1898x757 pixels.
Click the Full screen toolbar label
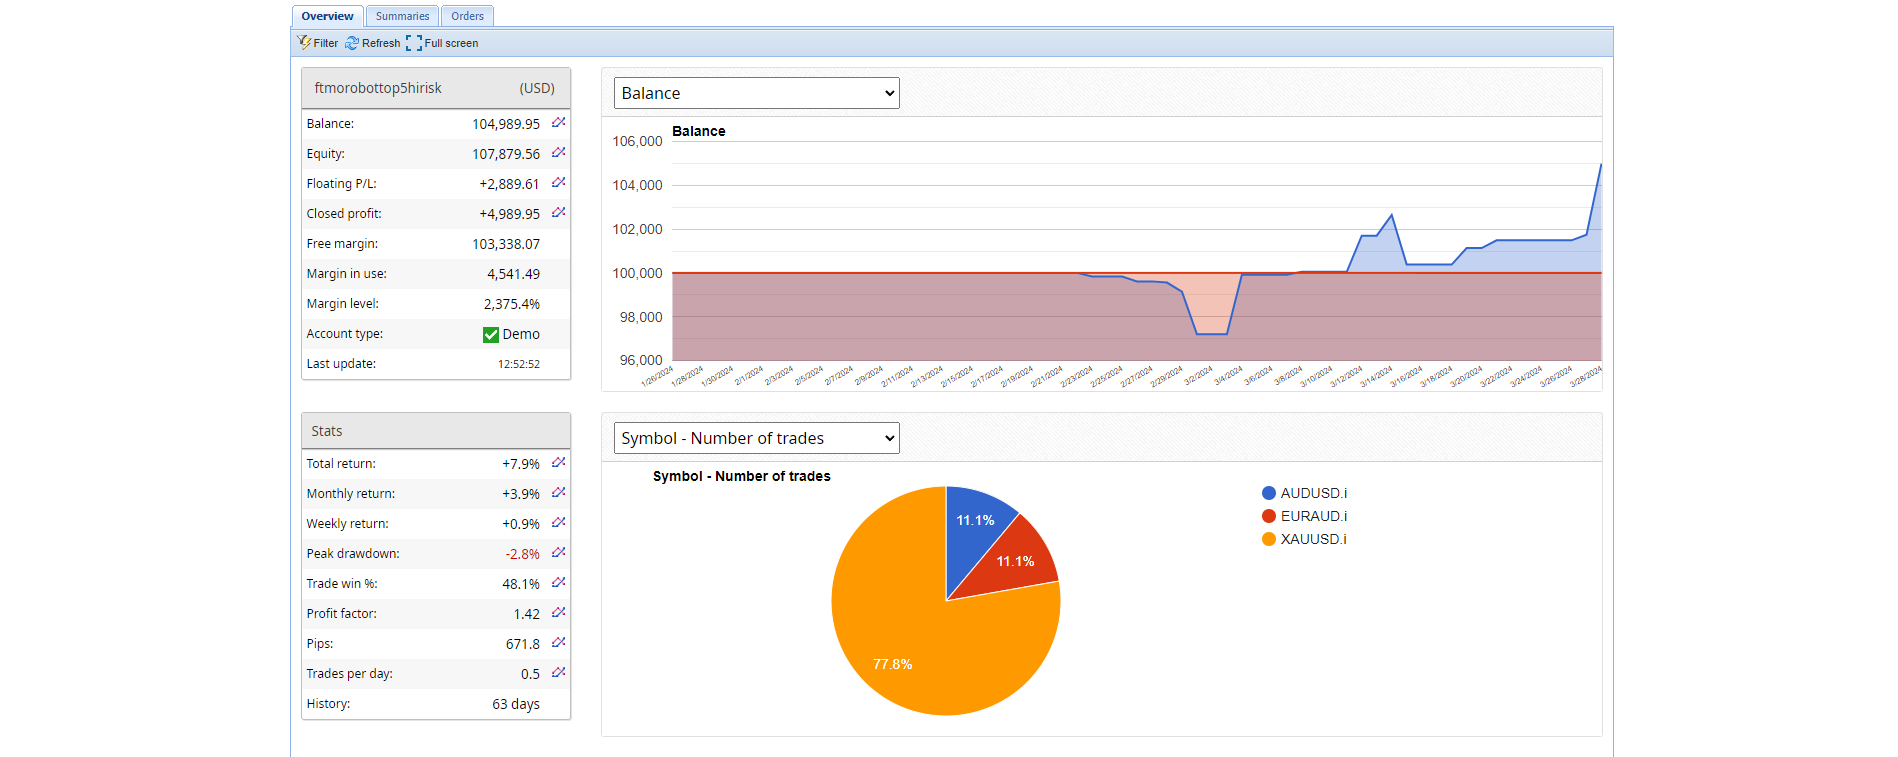[x=451, y=43]
